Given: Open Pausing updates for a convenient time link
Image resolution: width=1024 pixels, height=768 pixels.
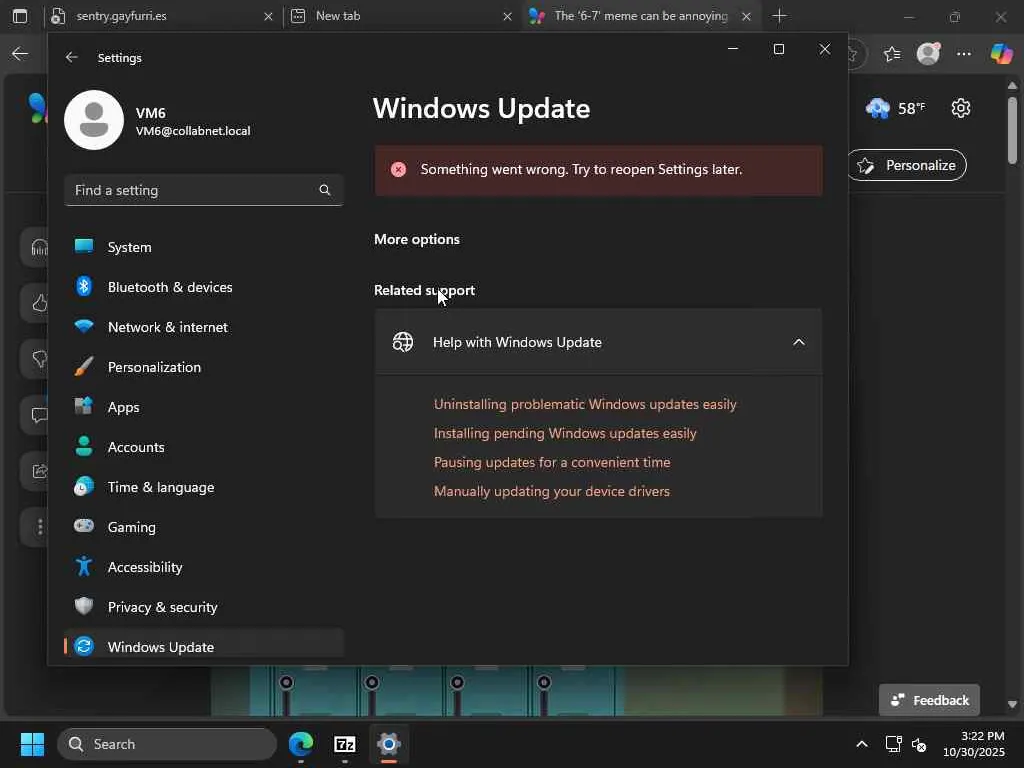Looking at the screenshot, I should click(x=552, y=462).
